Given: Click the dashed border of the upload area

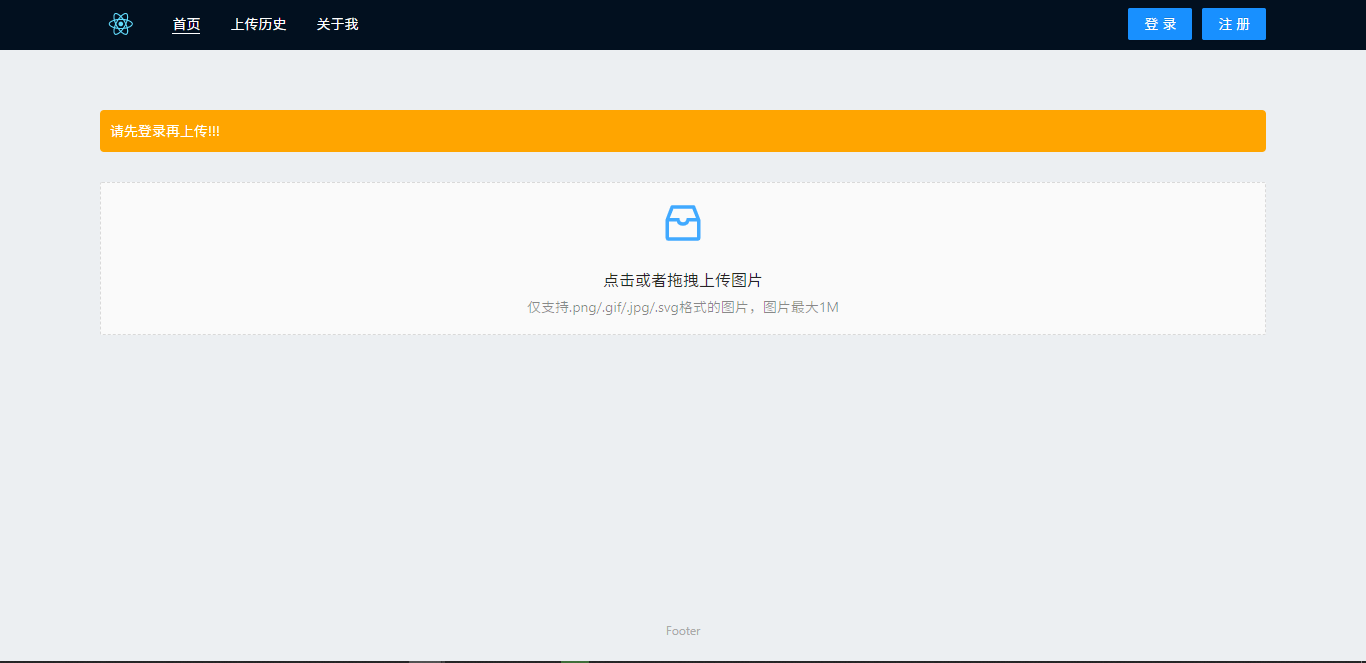Looking at the screenshot, I should click(x=683, y=182).
